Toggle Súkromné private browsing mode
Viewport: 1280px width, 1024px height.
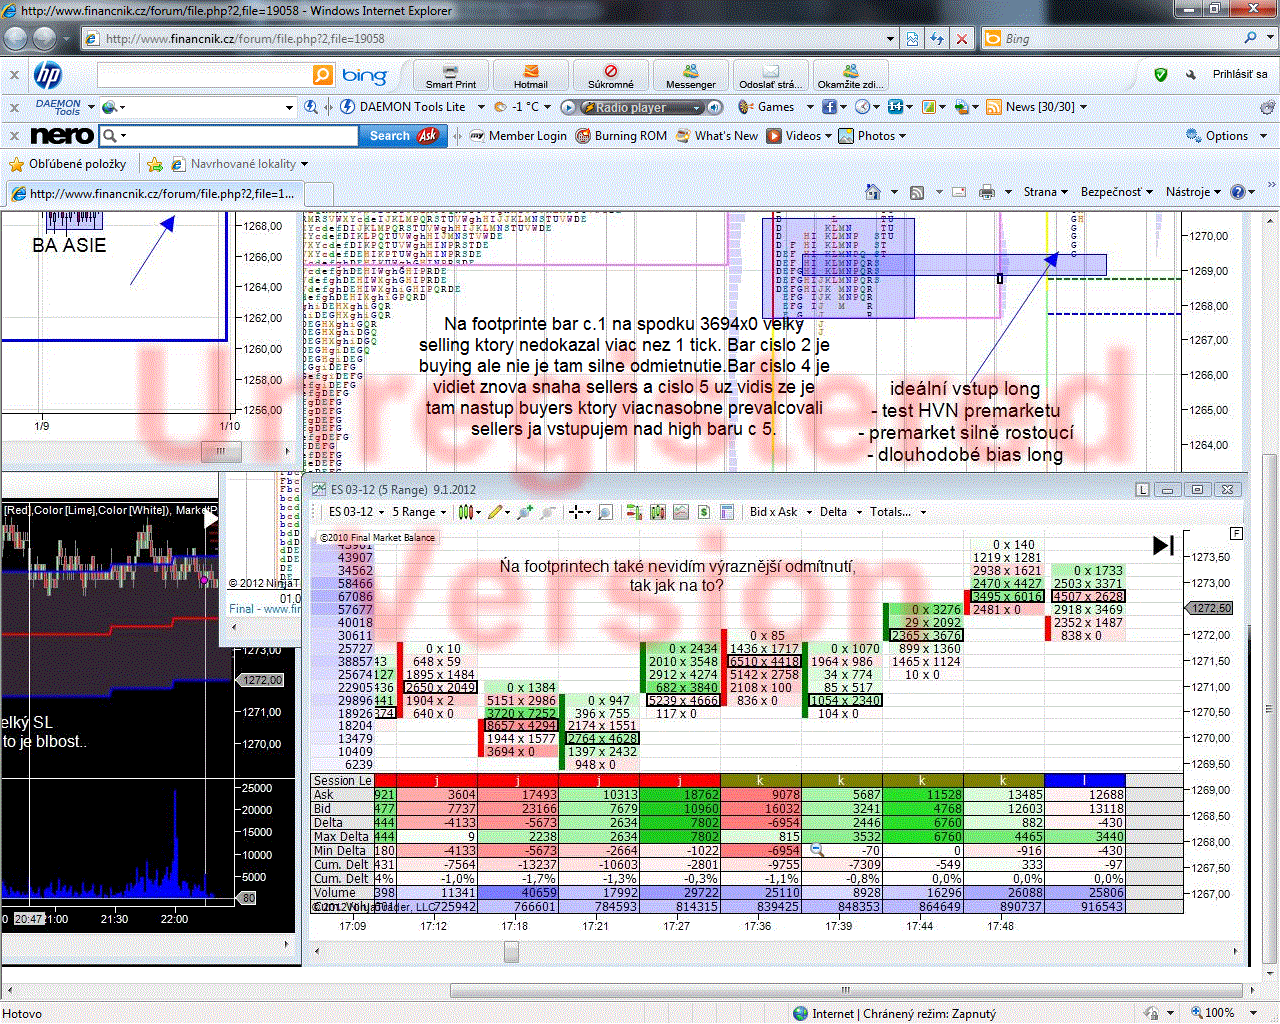click(610, 75)
